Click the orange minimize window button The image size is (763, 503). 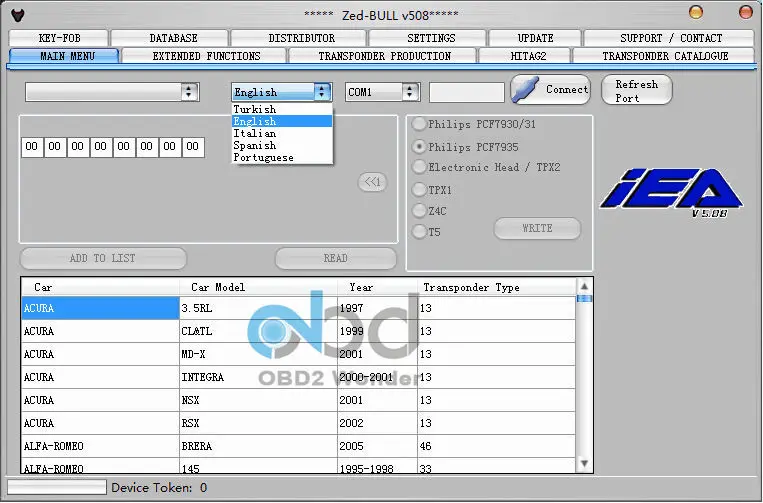pos(696,12)
